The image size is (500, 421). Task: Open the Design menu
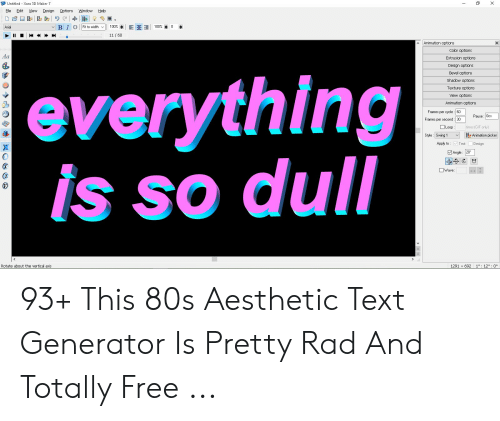(x=48, y=11)
